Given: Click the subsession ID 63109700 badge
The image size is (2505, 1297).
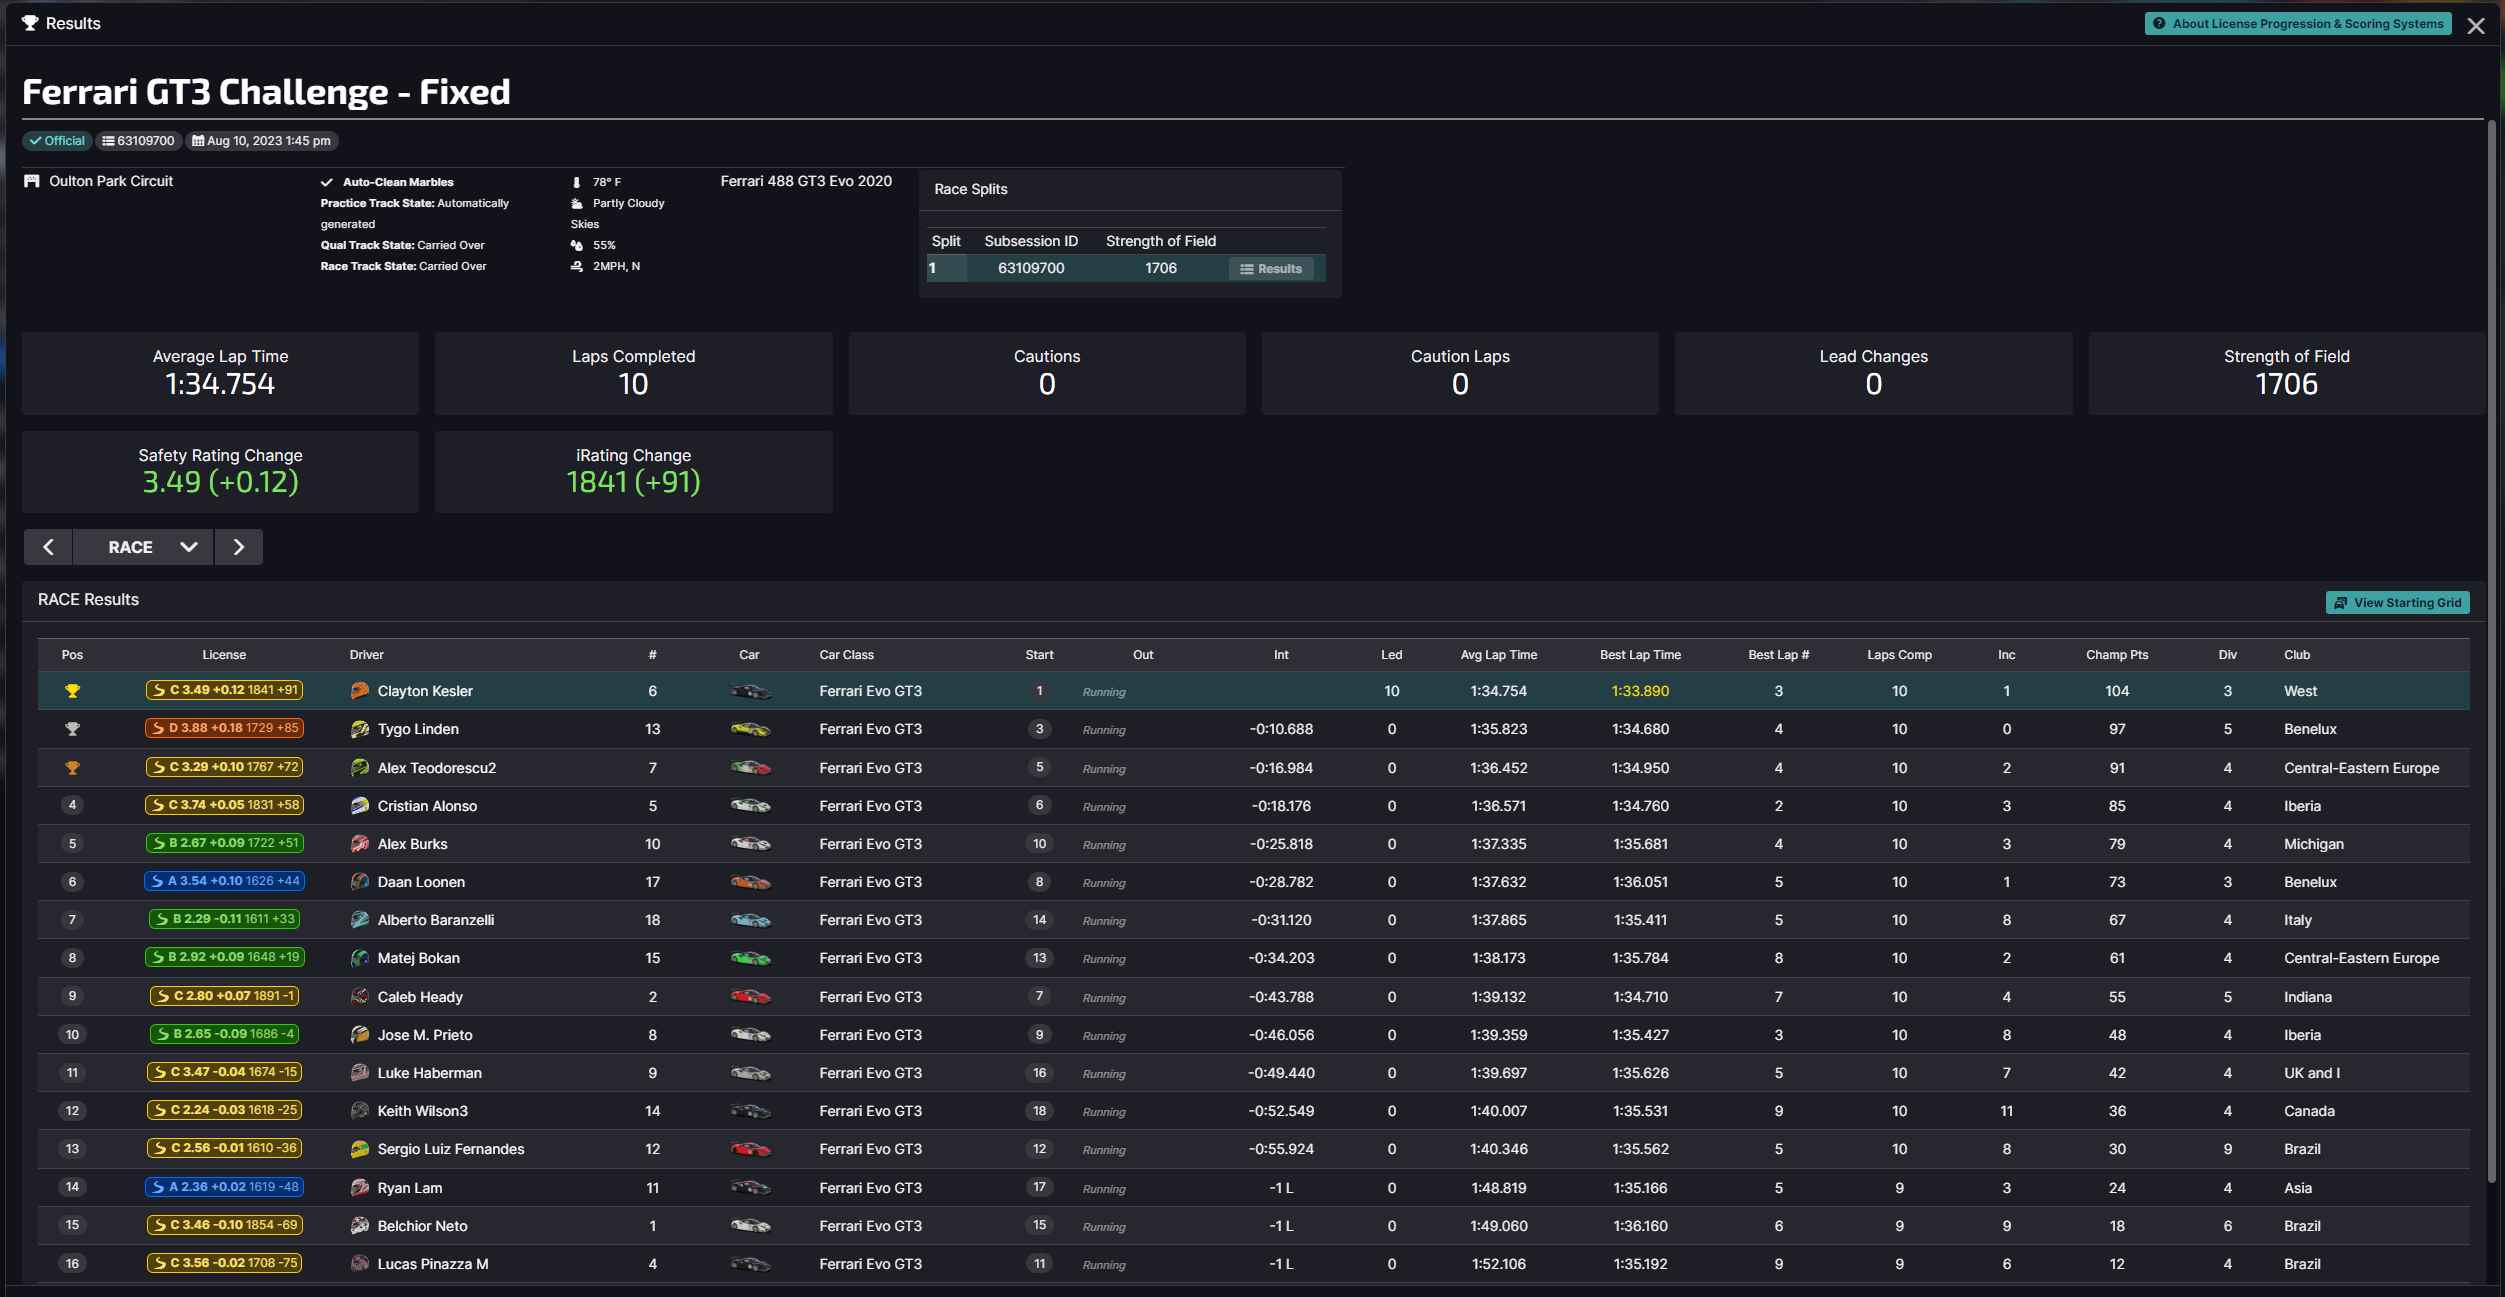Looking at the screenshot, I should pos(138,141).
